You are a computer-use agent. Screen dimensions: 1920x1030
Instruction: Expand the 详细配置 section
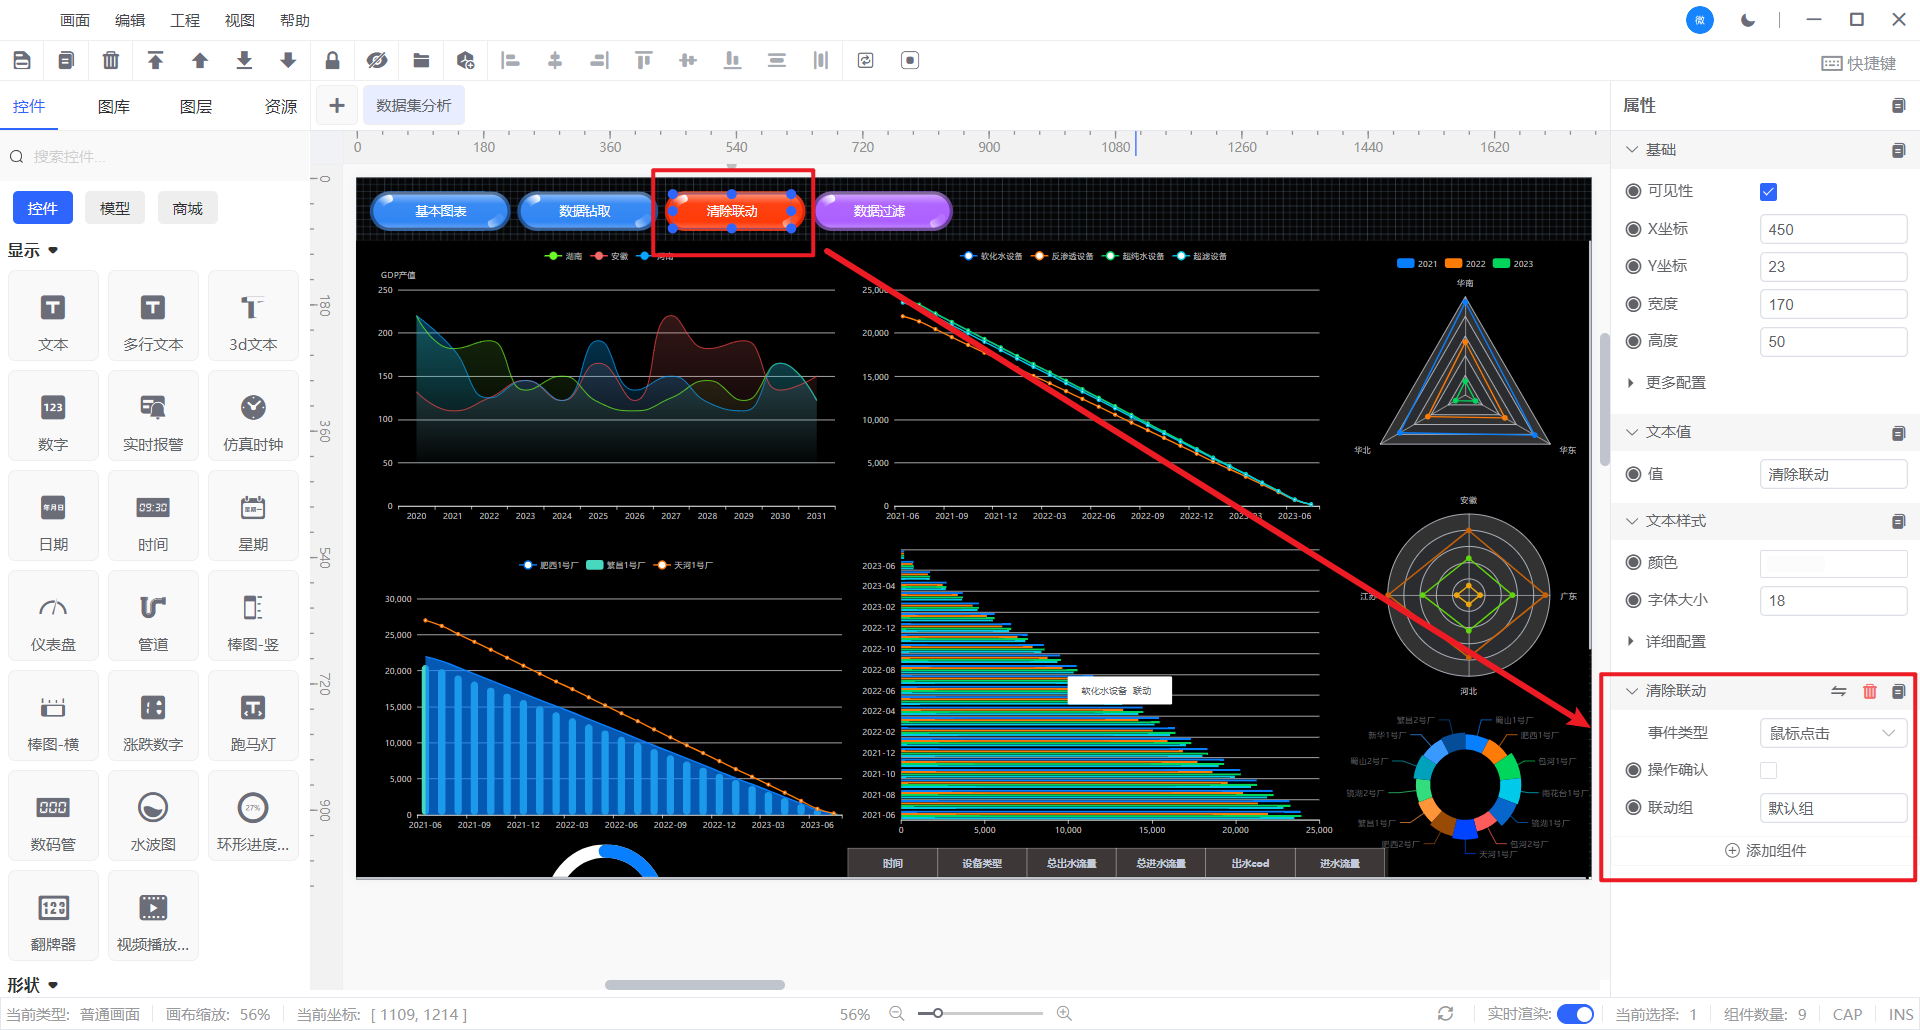(x=1675, y=642)
